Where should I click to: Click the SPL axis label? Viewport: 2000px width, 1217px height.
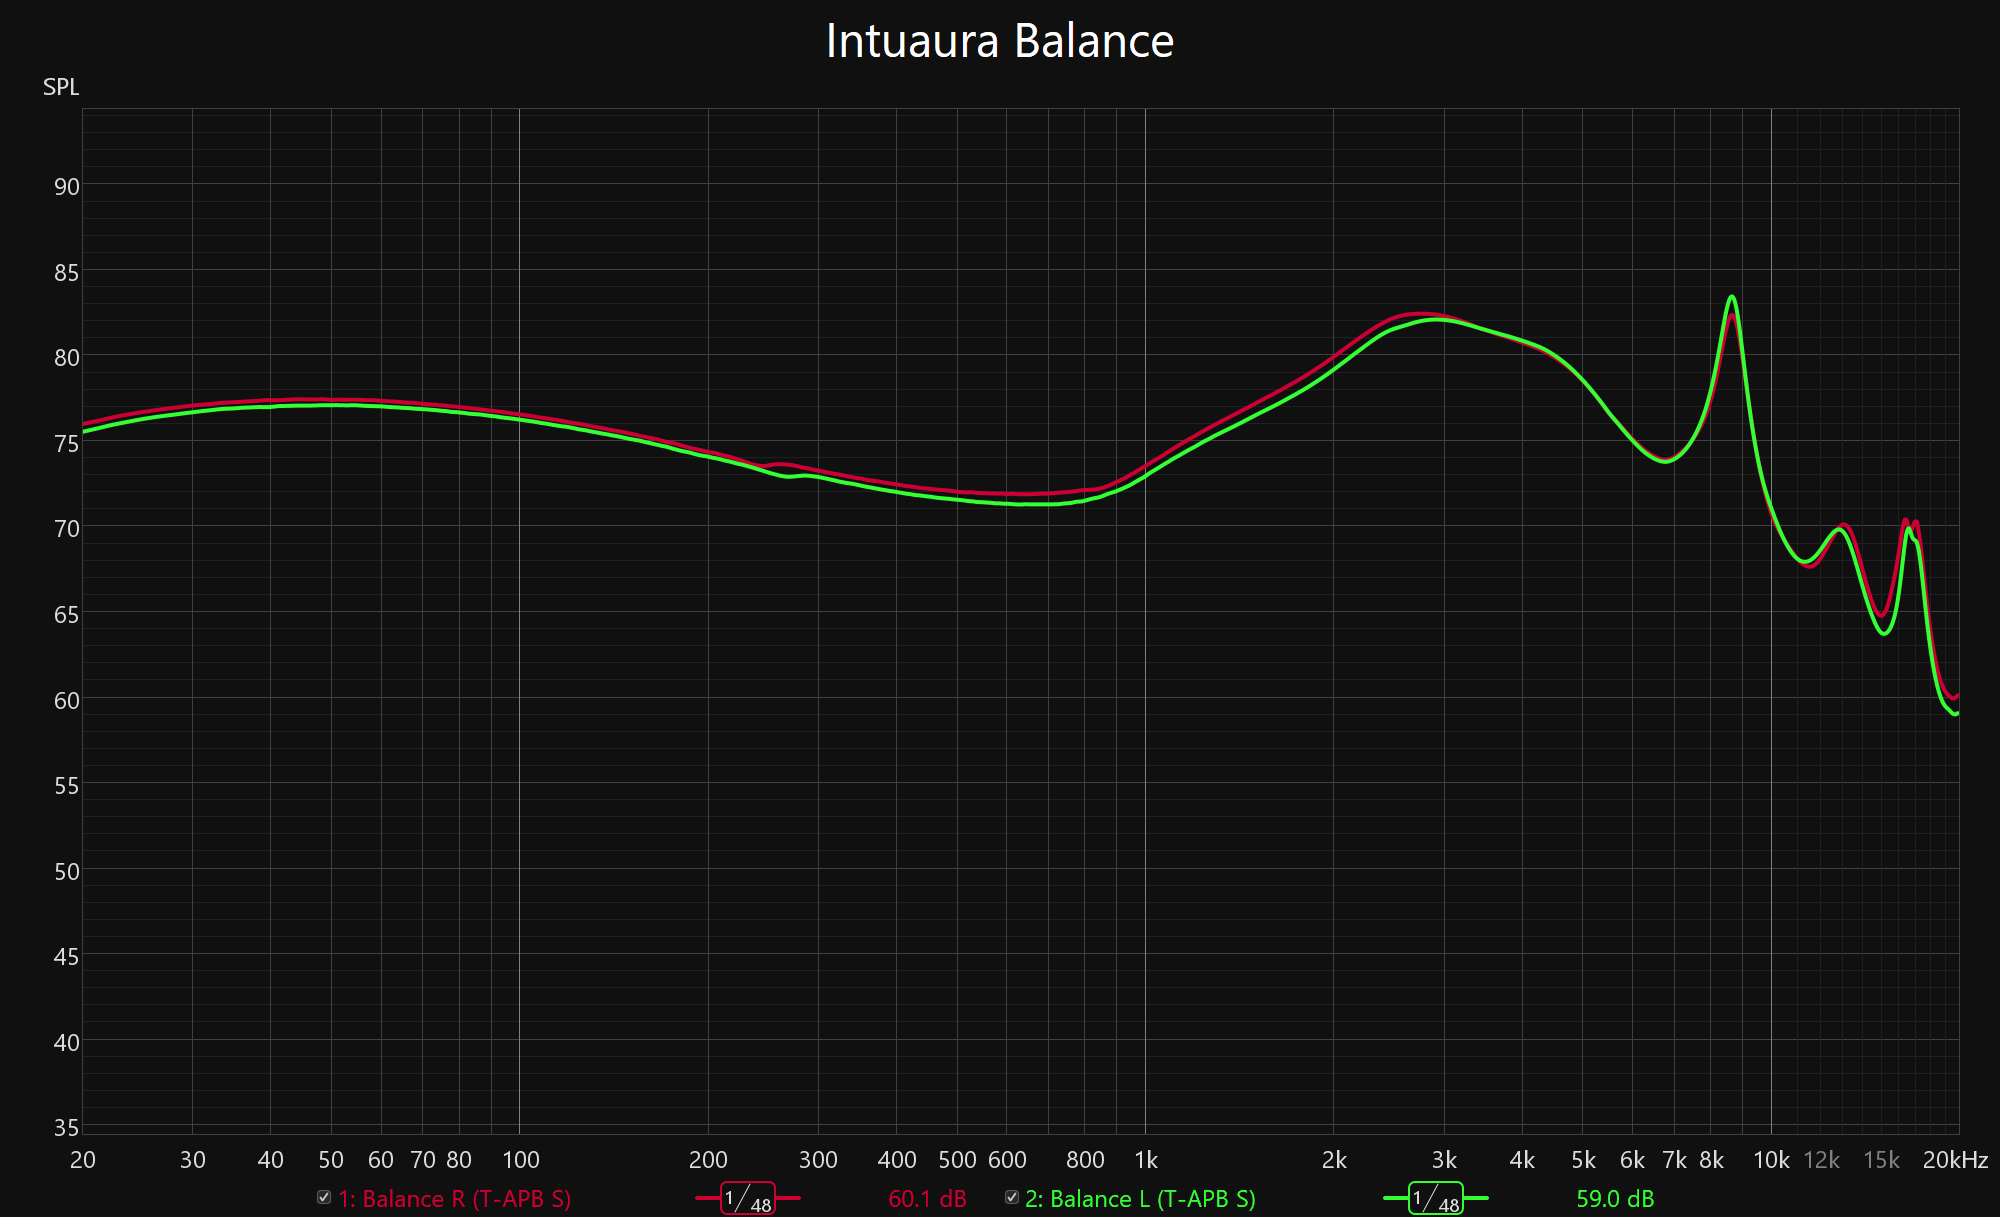point(61,87)
